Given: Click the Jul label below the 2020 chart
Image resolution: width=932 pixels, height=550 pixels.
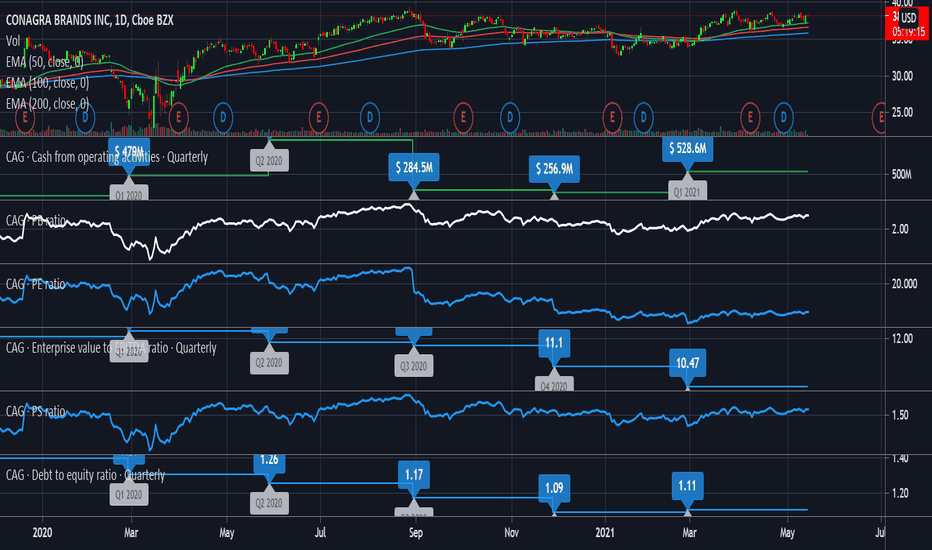Looking at the screenshot, I should [x=320, y=533].
